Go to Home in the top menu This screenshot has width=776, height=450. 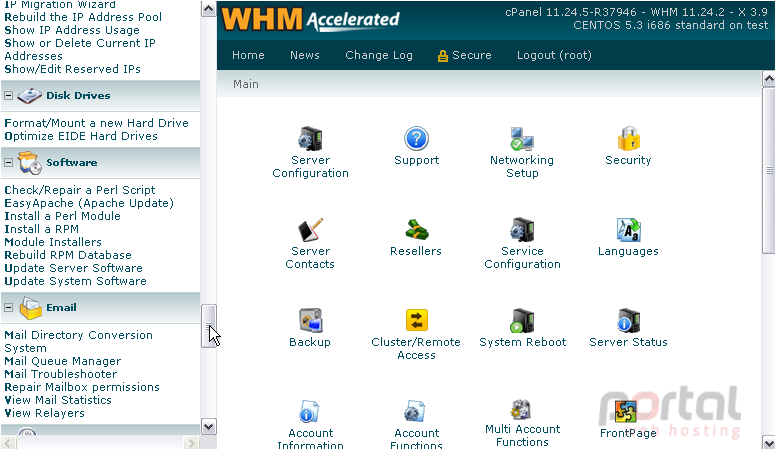pos(248,55)
